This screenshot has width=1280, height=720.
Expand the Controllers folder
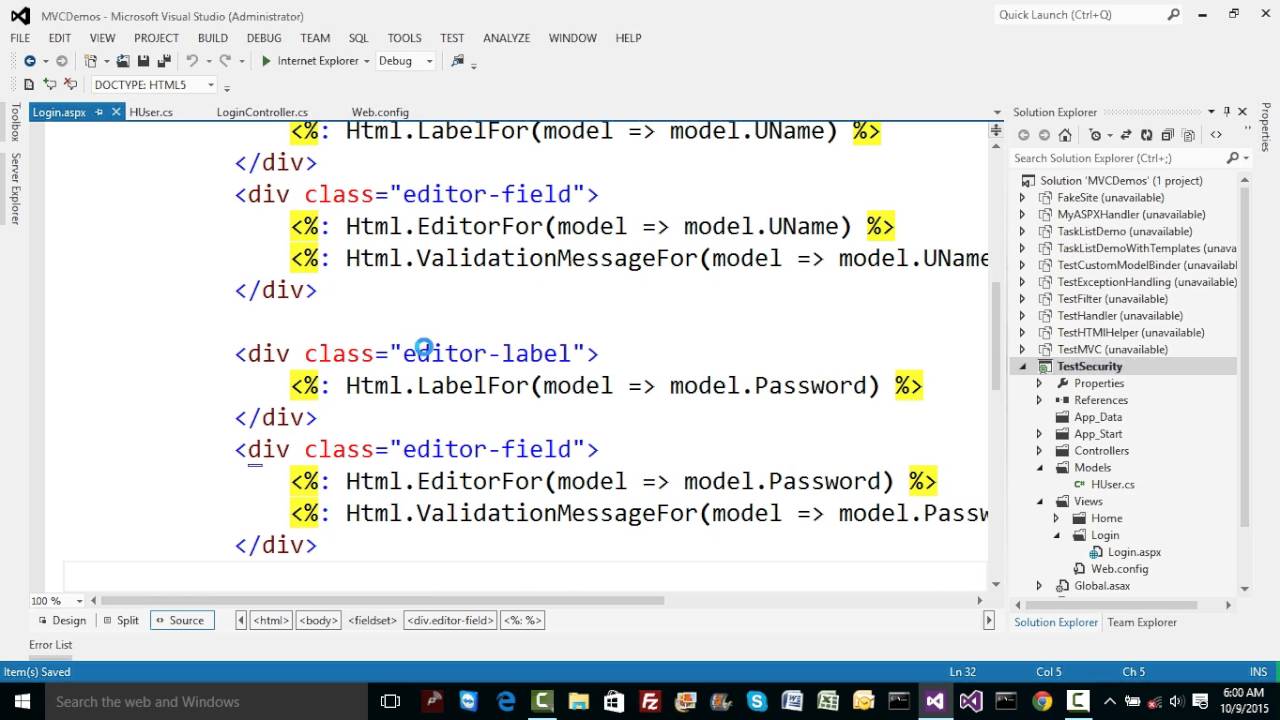pyautogui.click(x=1039, y=451)
